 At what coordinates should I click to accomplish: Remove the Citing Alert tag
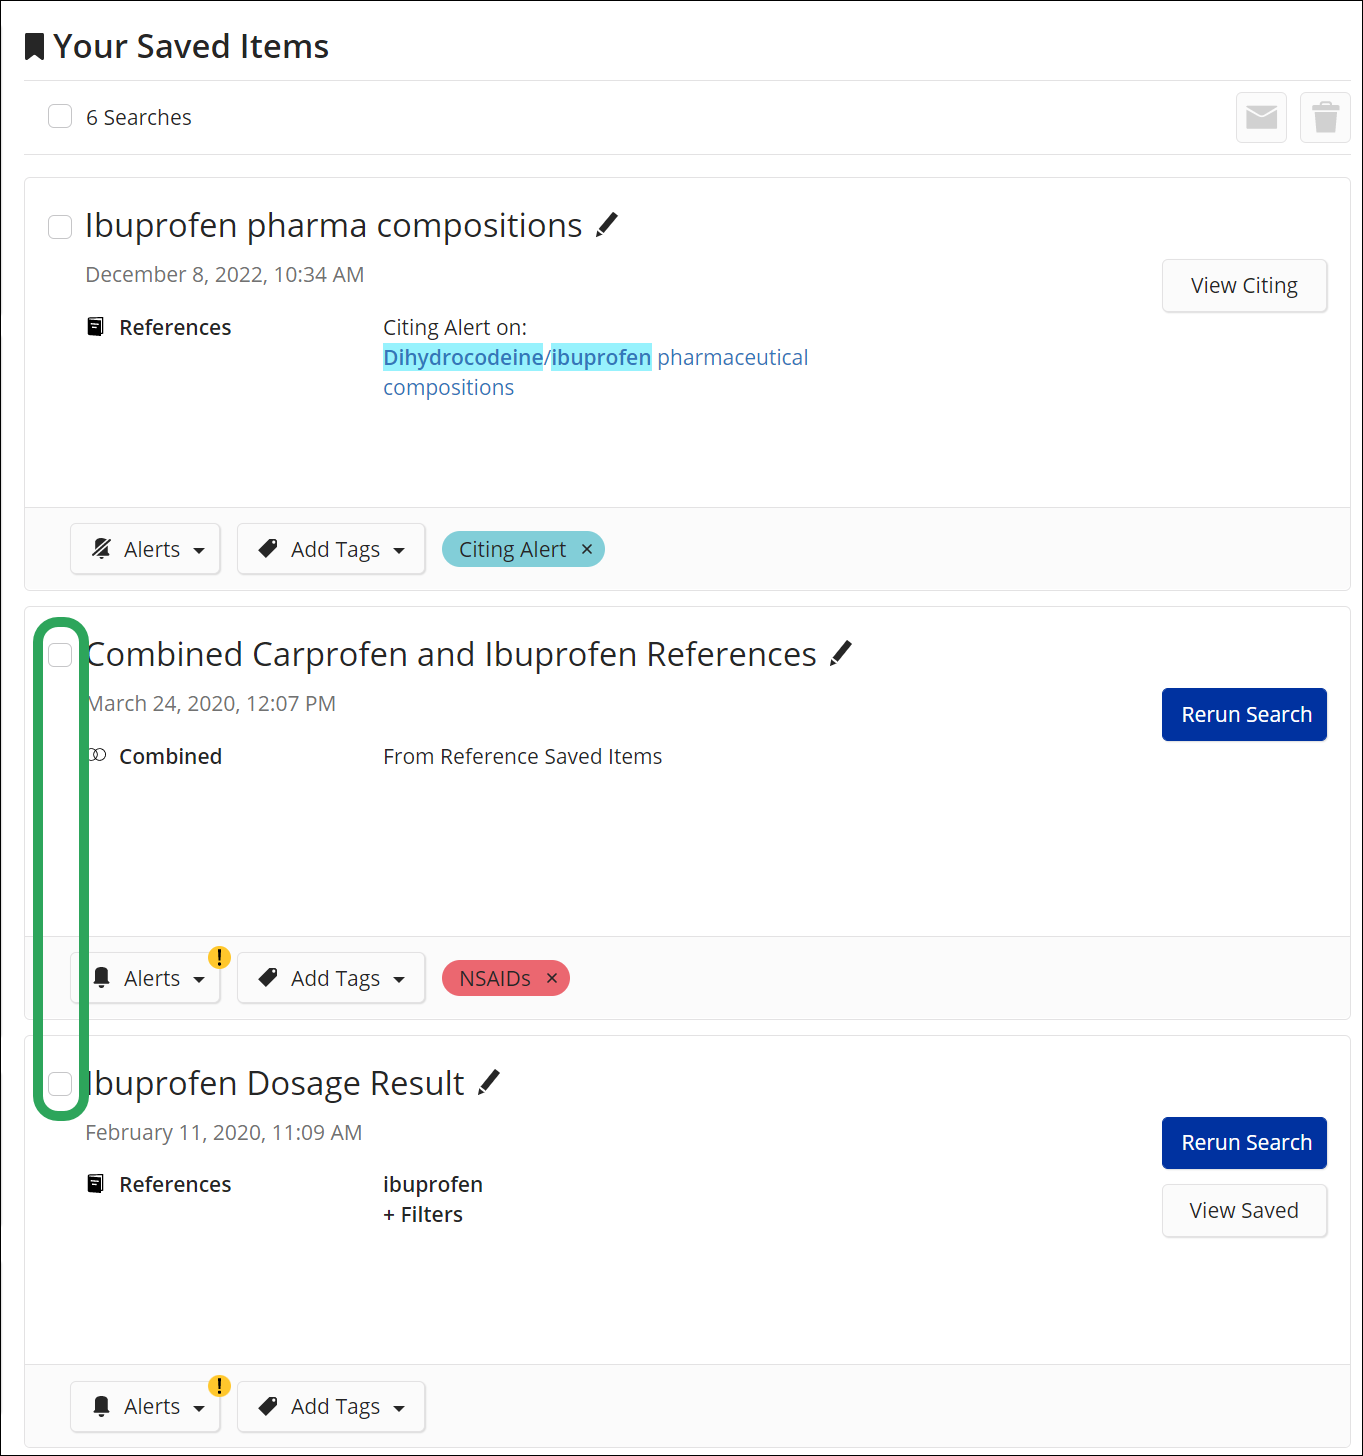click(x=587, y=549)
